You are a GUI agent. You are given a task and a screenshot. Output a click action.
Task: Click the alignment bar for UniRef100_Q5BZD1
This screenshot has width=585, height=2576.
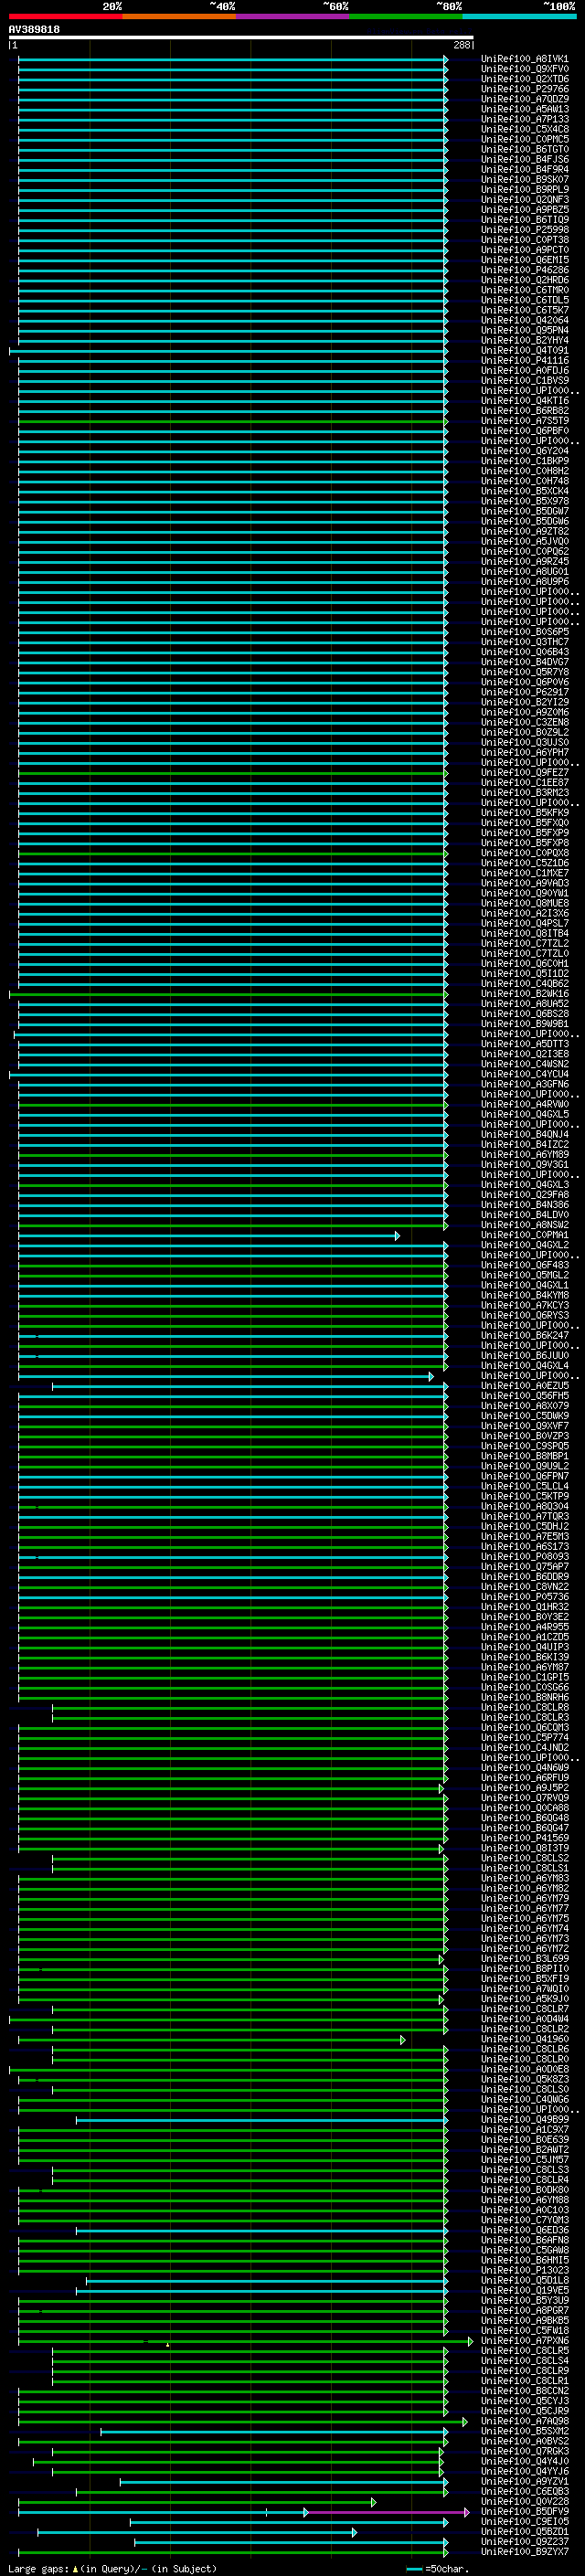click(x=195, y=2532)
